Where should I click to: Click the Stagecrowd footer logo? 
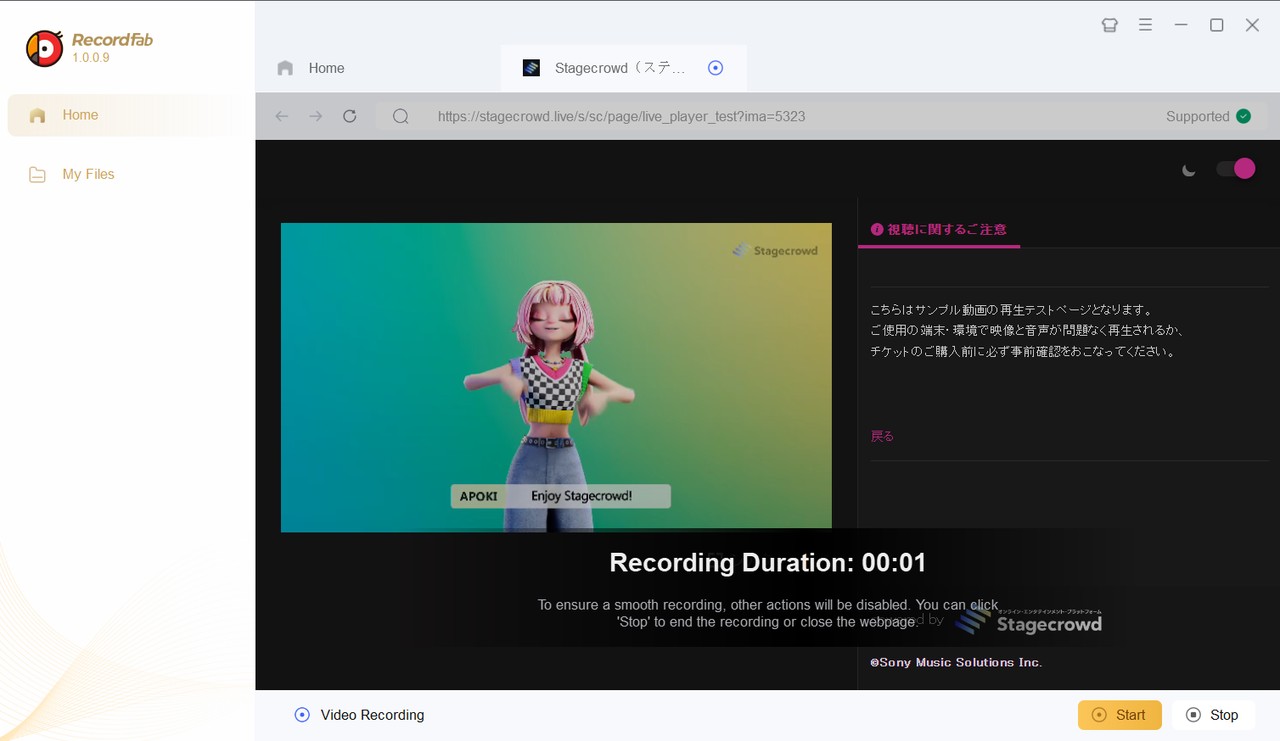click(x=1027, y=622)
